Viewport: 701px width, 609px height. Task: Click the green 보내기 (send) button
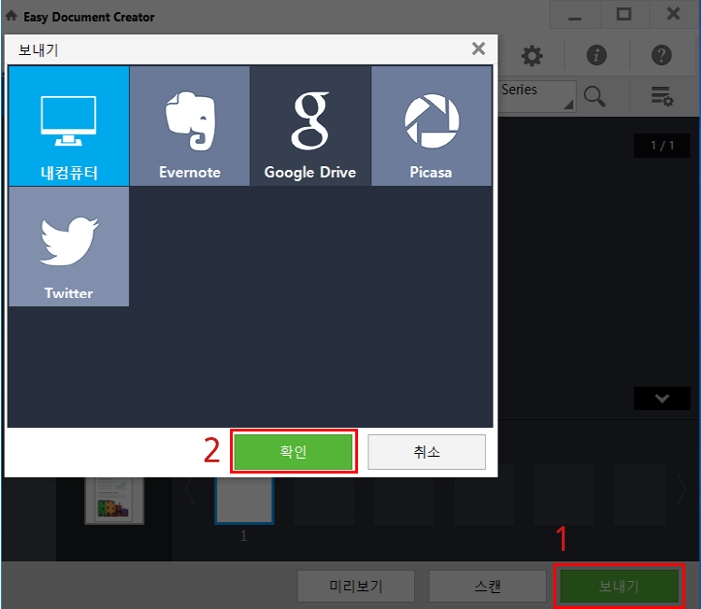(x=619, y=586)
